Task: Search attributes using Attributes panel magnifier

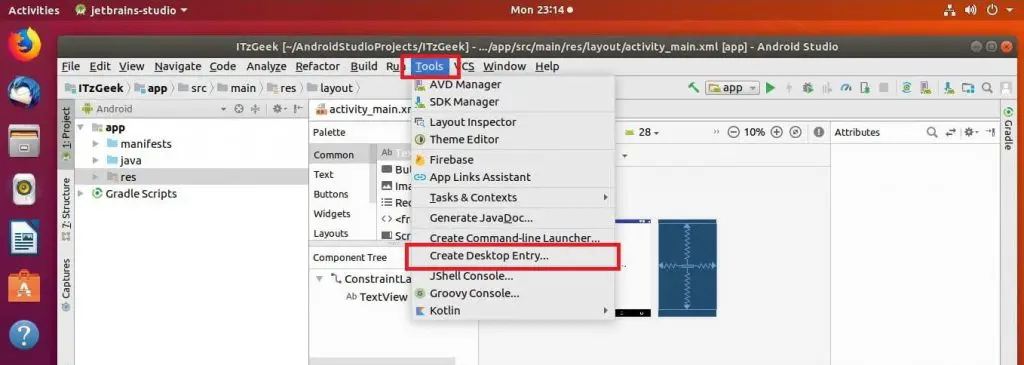Action: pos(932,132)
